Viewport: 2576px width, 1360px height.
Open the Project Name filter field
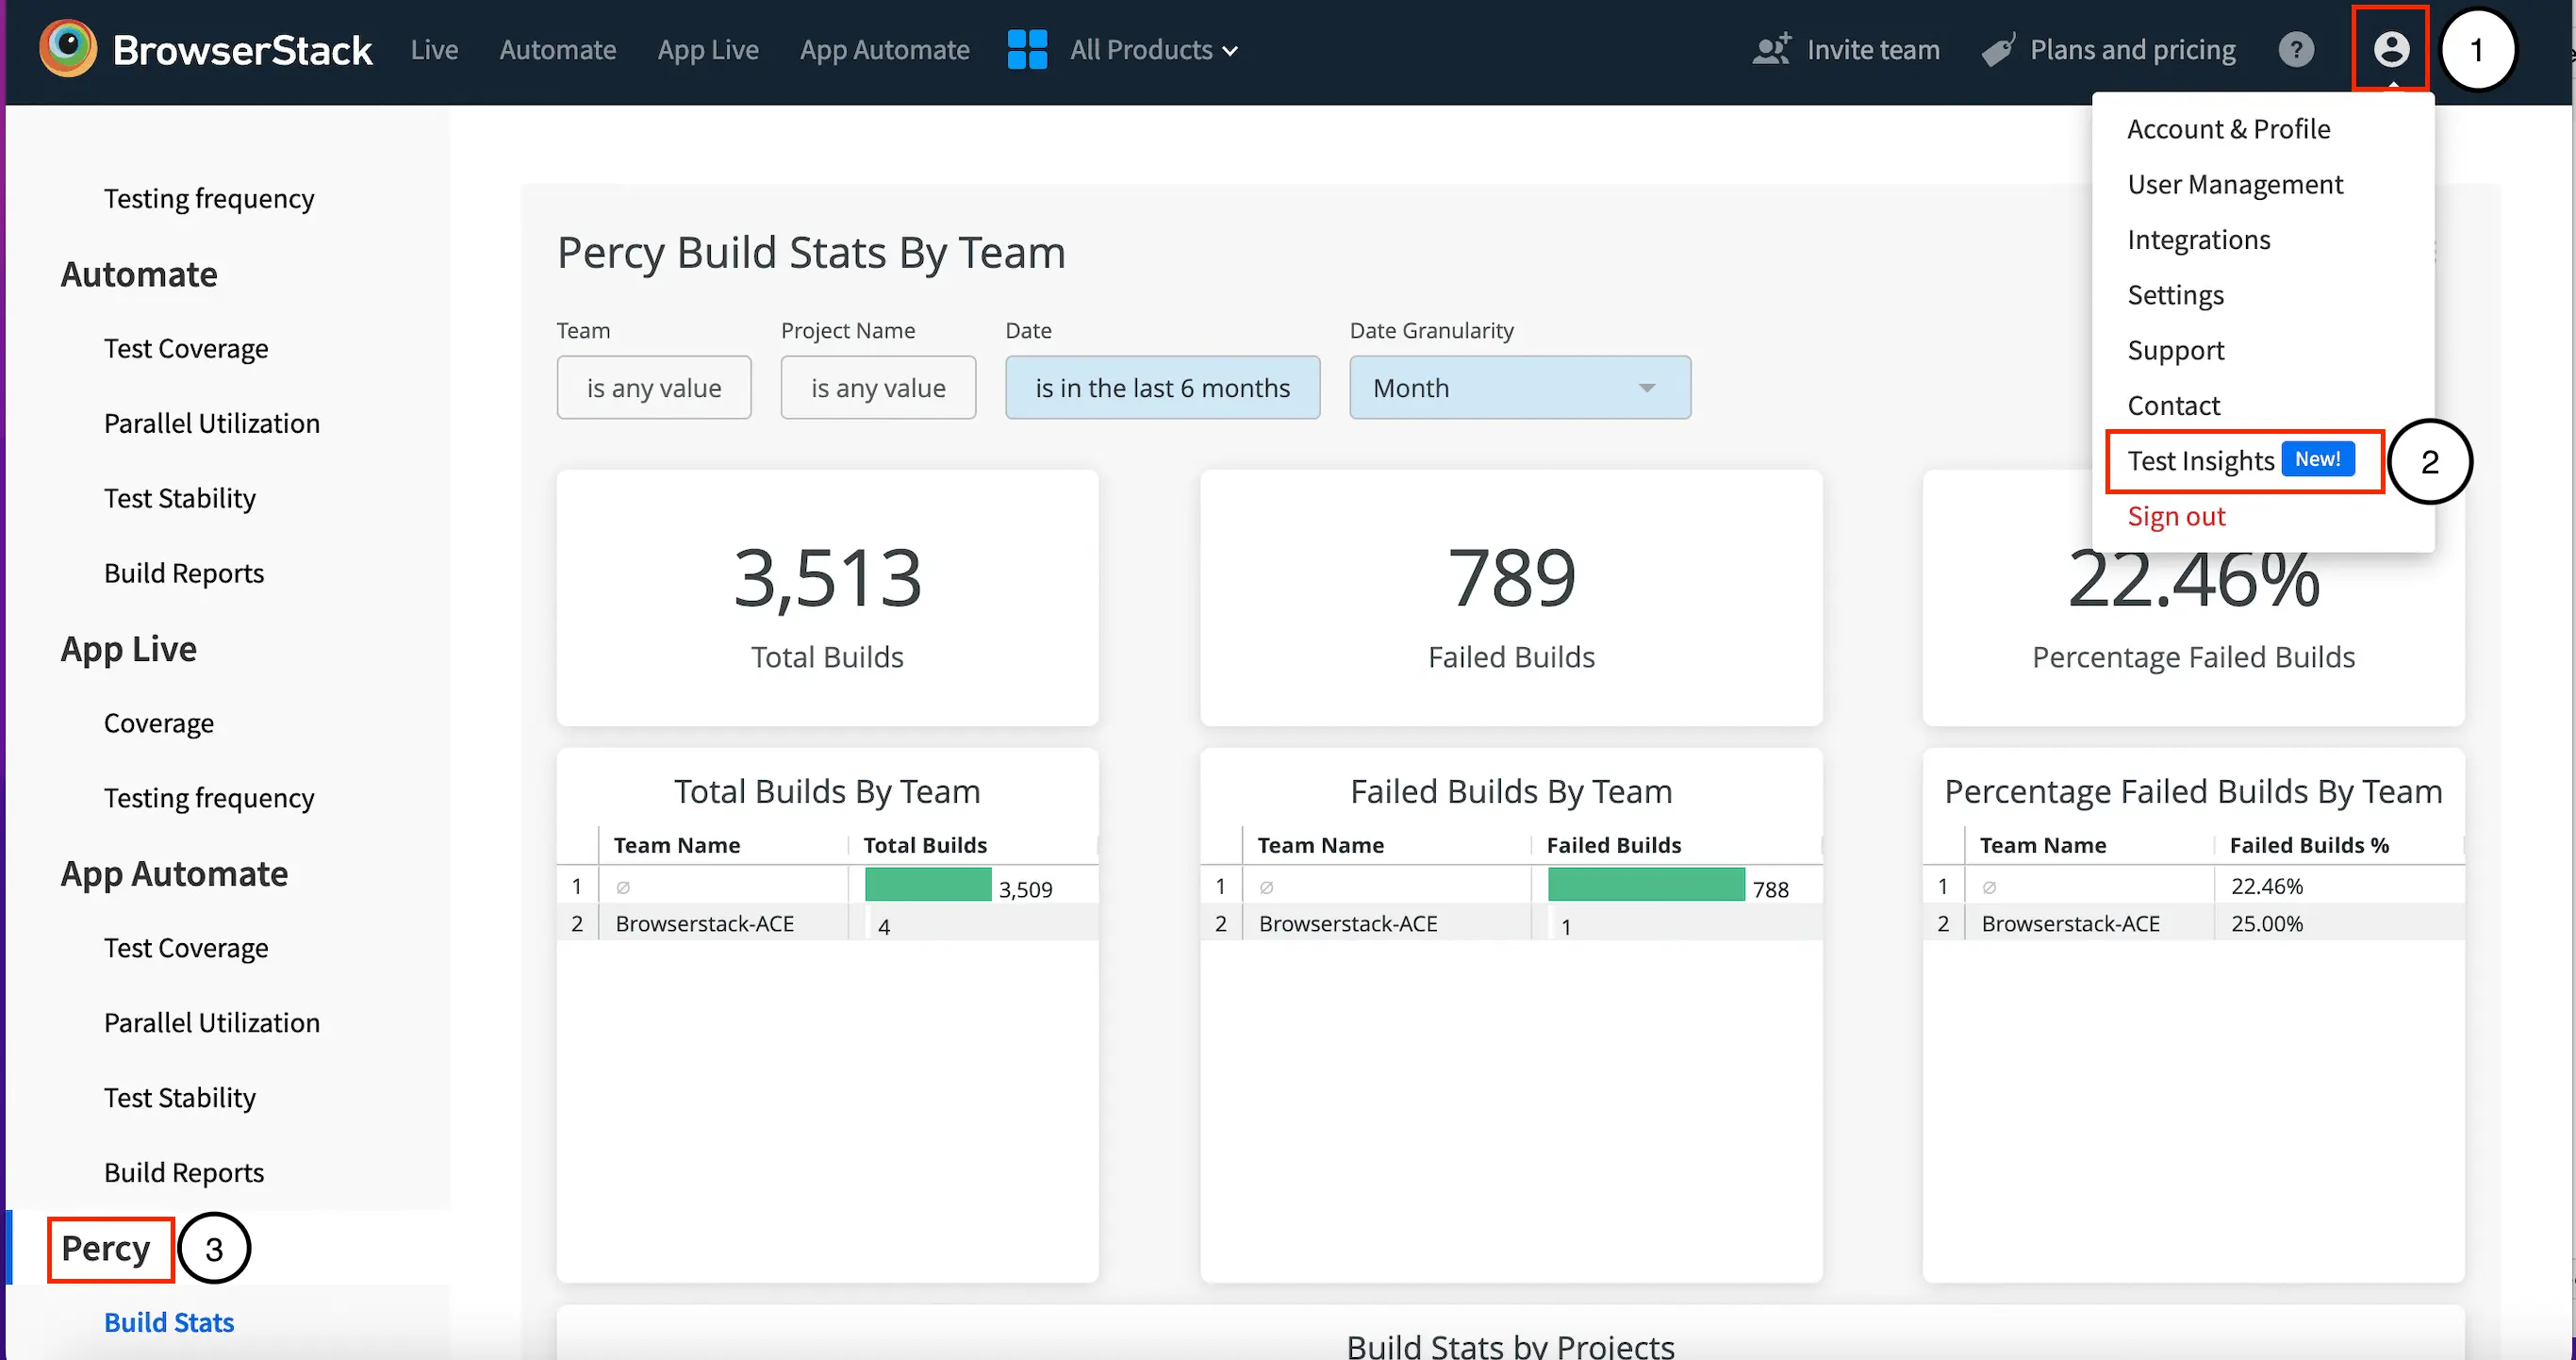[877, 388]
